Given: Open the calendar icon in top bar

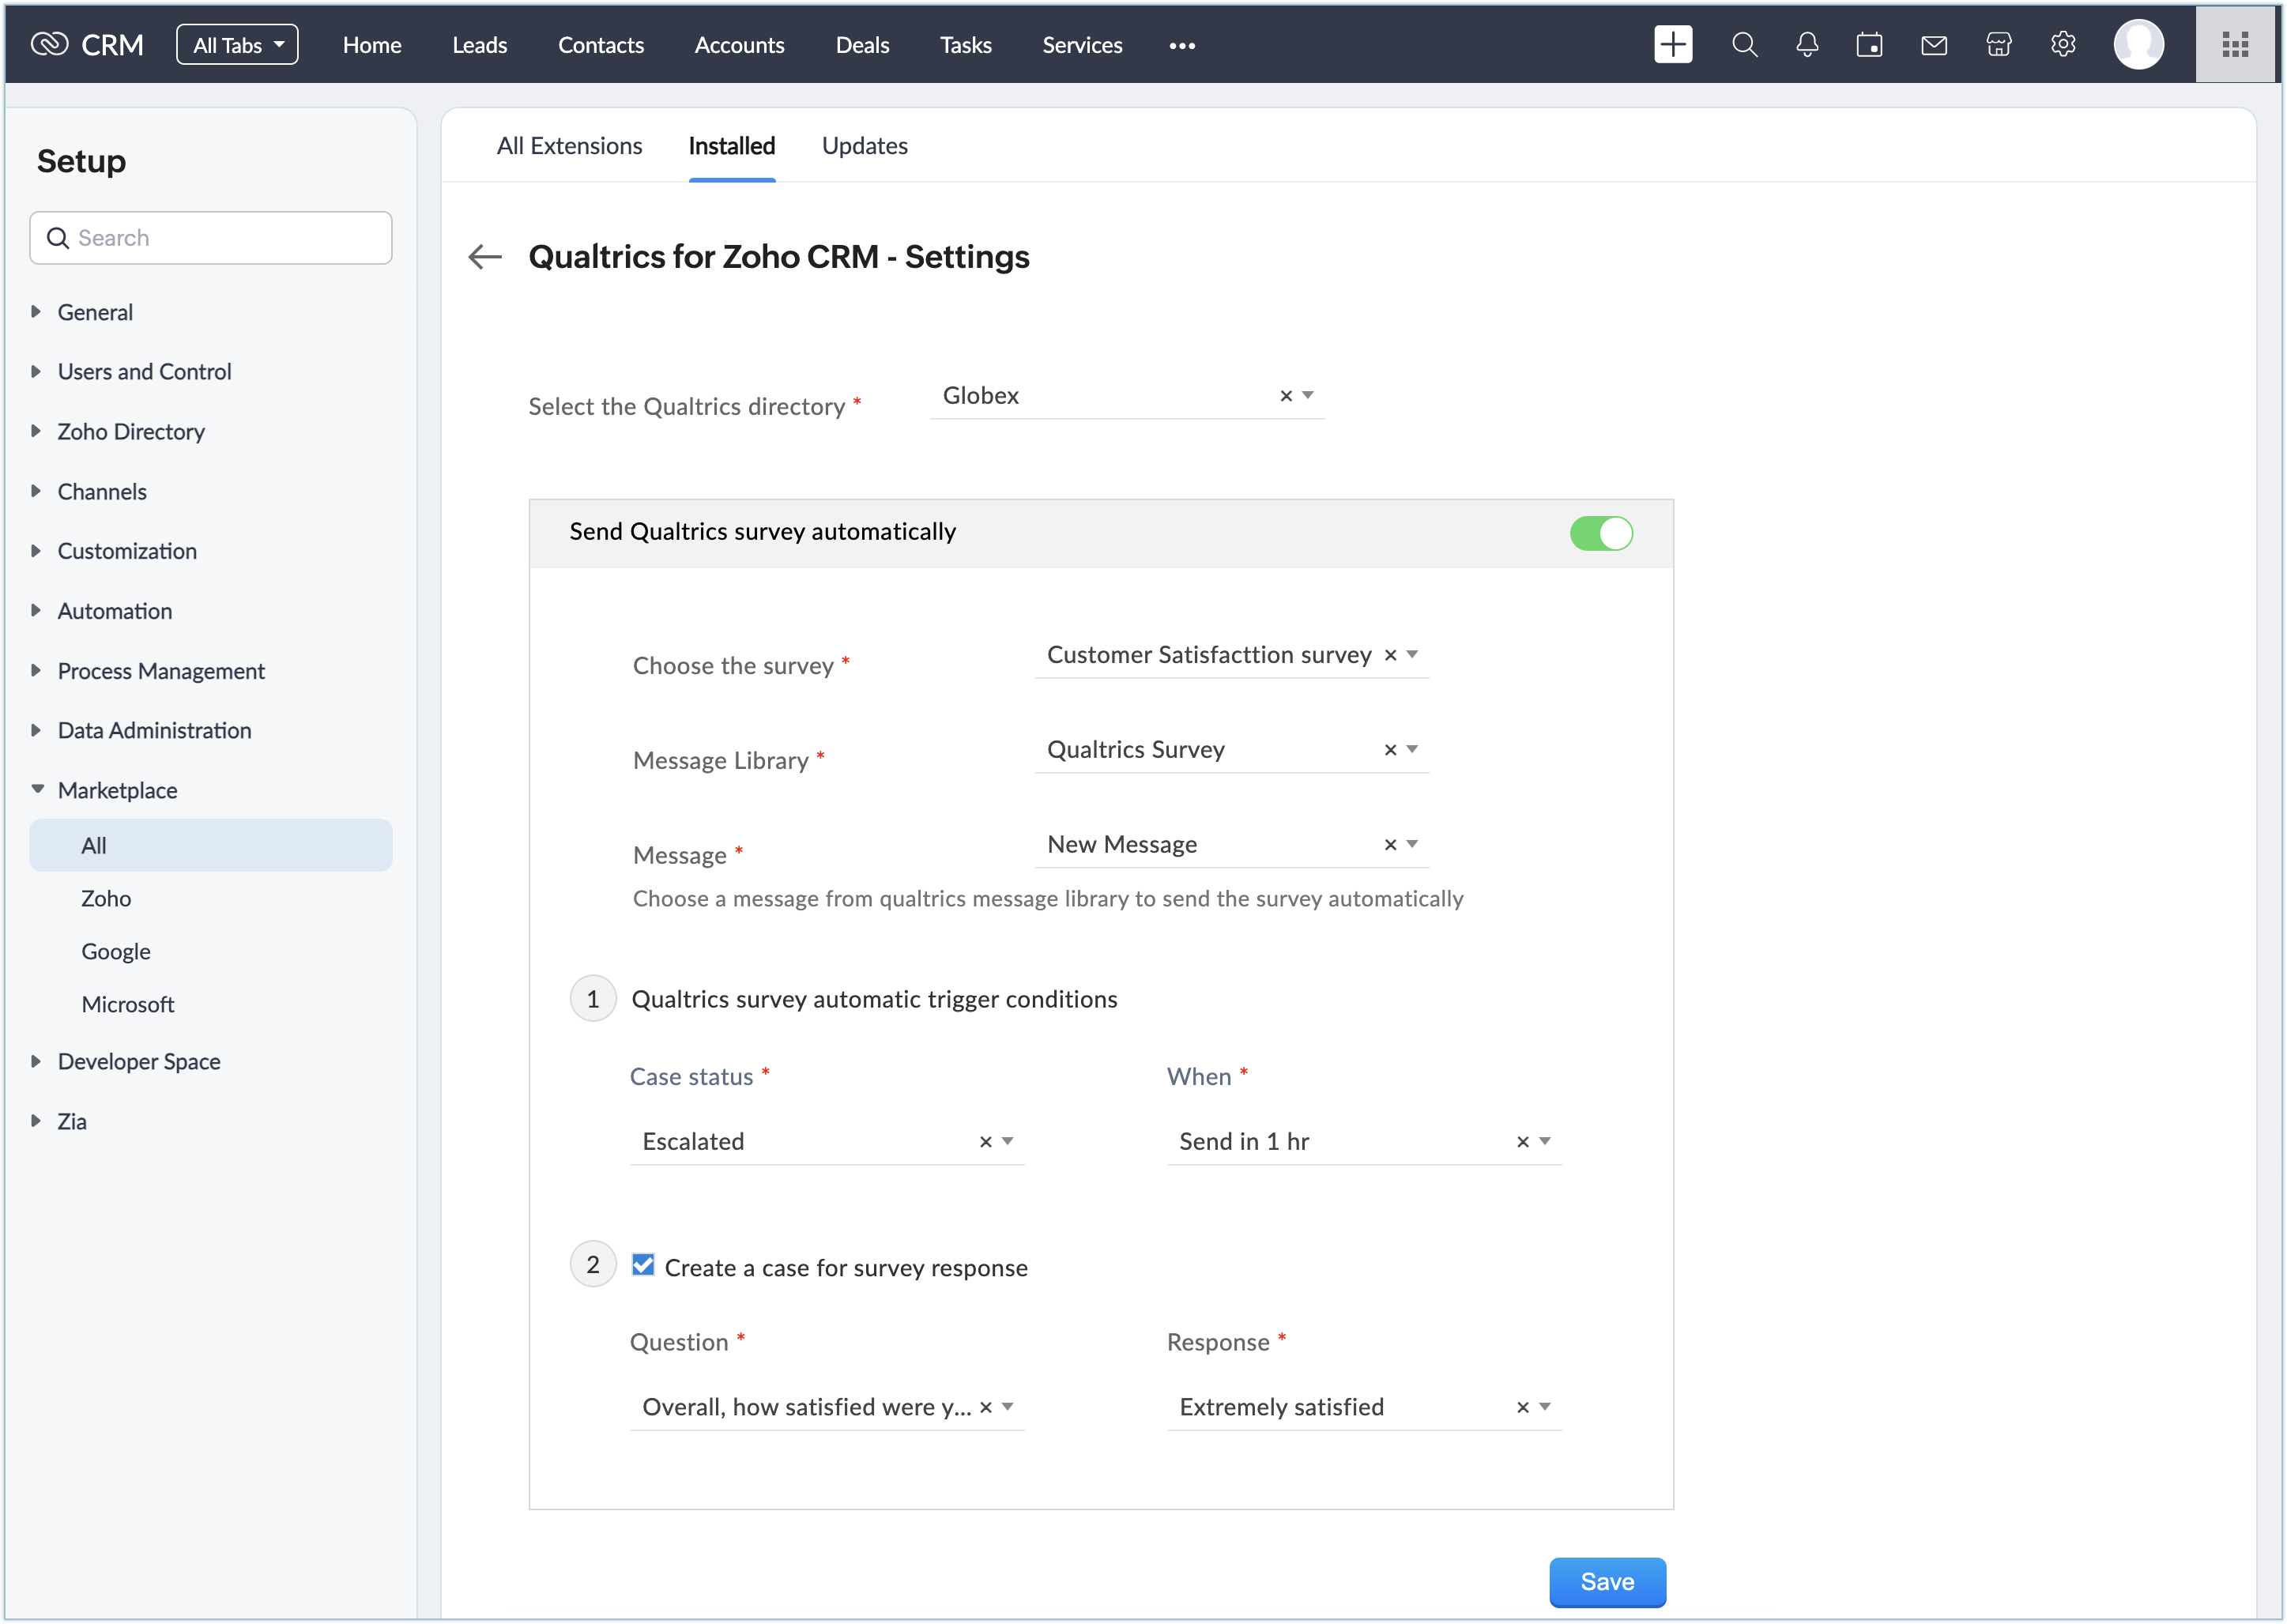Looking at the screenshot, I should 1869,45.
